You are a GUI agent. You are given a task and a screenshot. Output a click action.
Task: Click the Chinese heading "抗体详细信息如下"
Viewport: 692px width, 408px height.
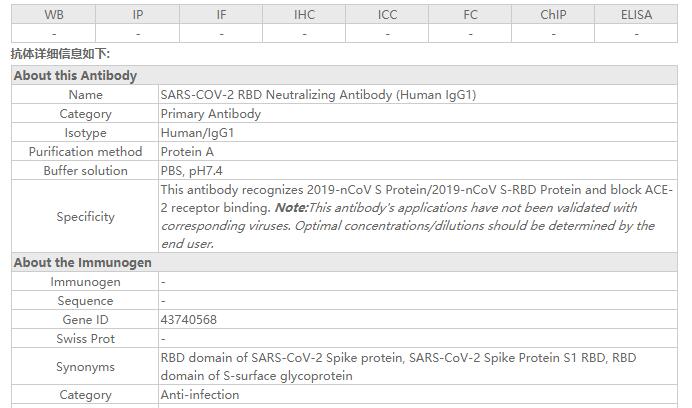click(60, 54)
